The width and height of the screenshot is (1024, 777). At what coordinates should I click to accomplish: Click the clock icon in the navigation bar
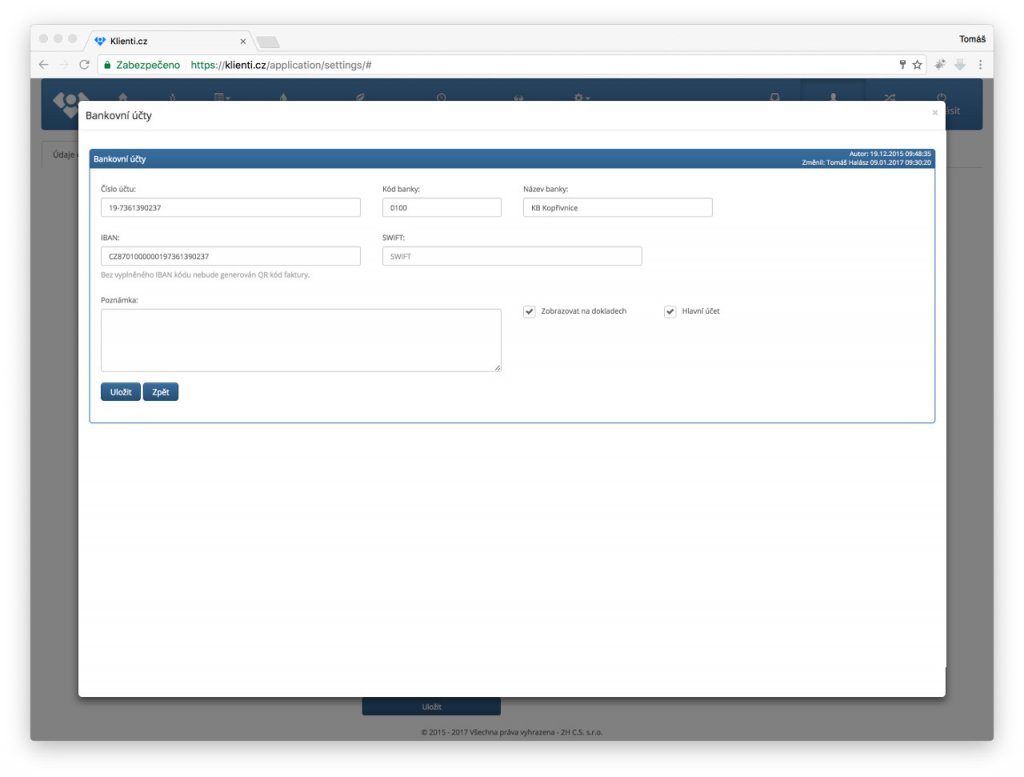coord(440,97)
